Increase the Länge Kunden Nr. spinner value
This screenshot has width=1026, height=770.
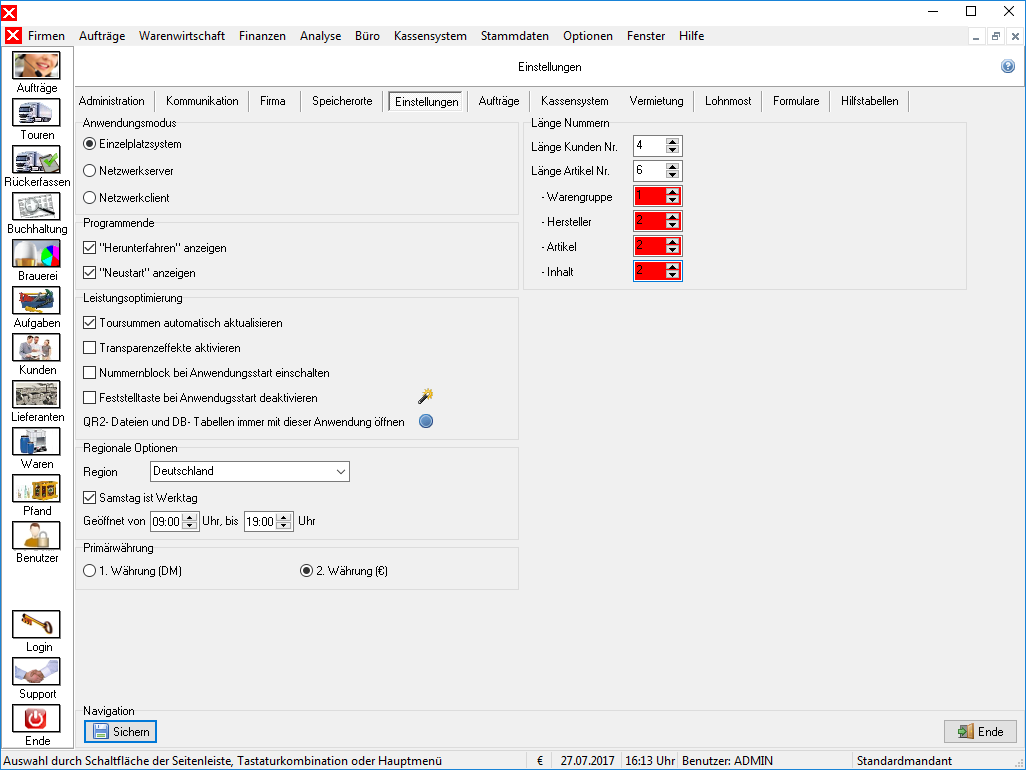point(672,142)
